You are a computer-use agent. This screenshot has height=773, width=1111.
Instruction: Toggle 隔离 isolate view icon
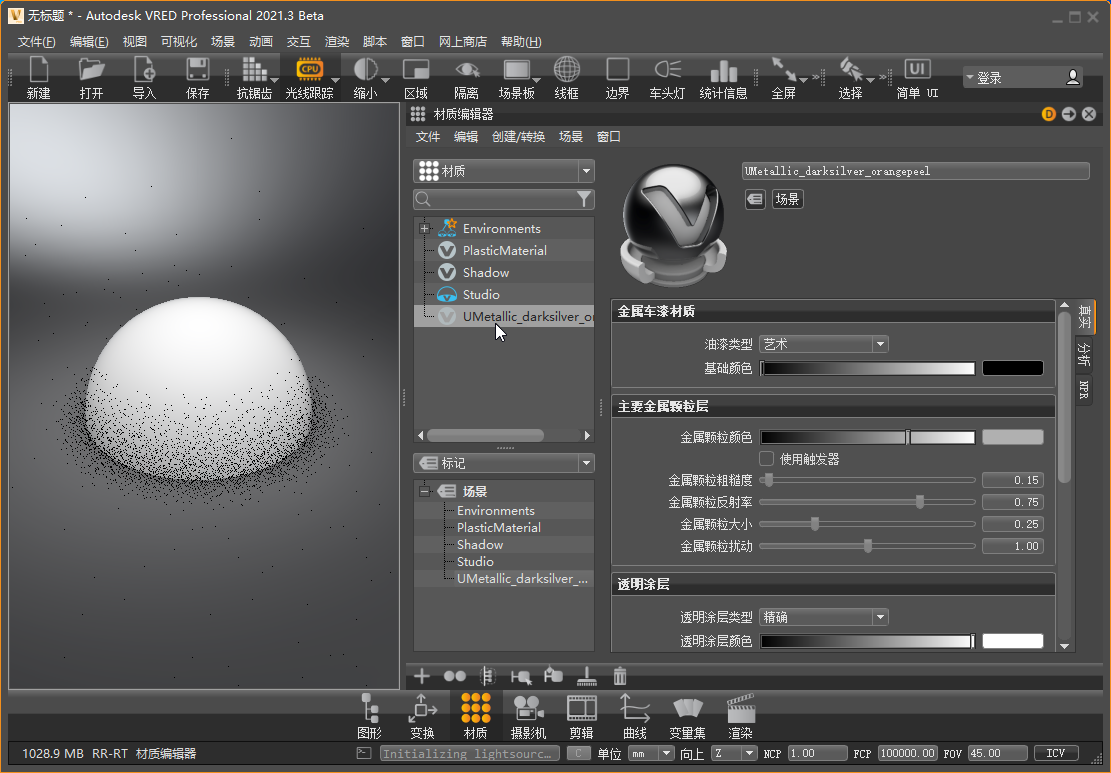[466, 69]
